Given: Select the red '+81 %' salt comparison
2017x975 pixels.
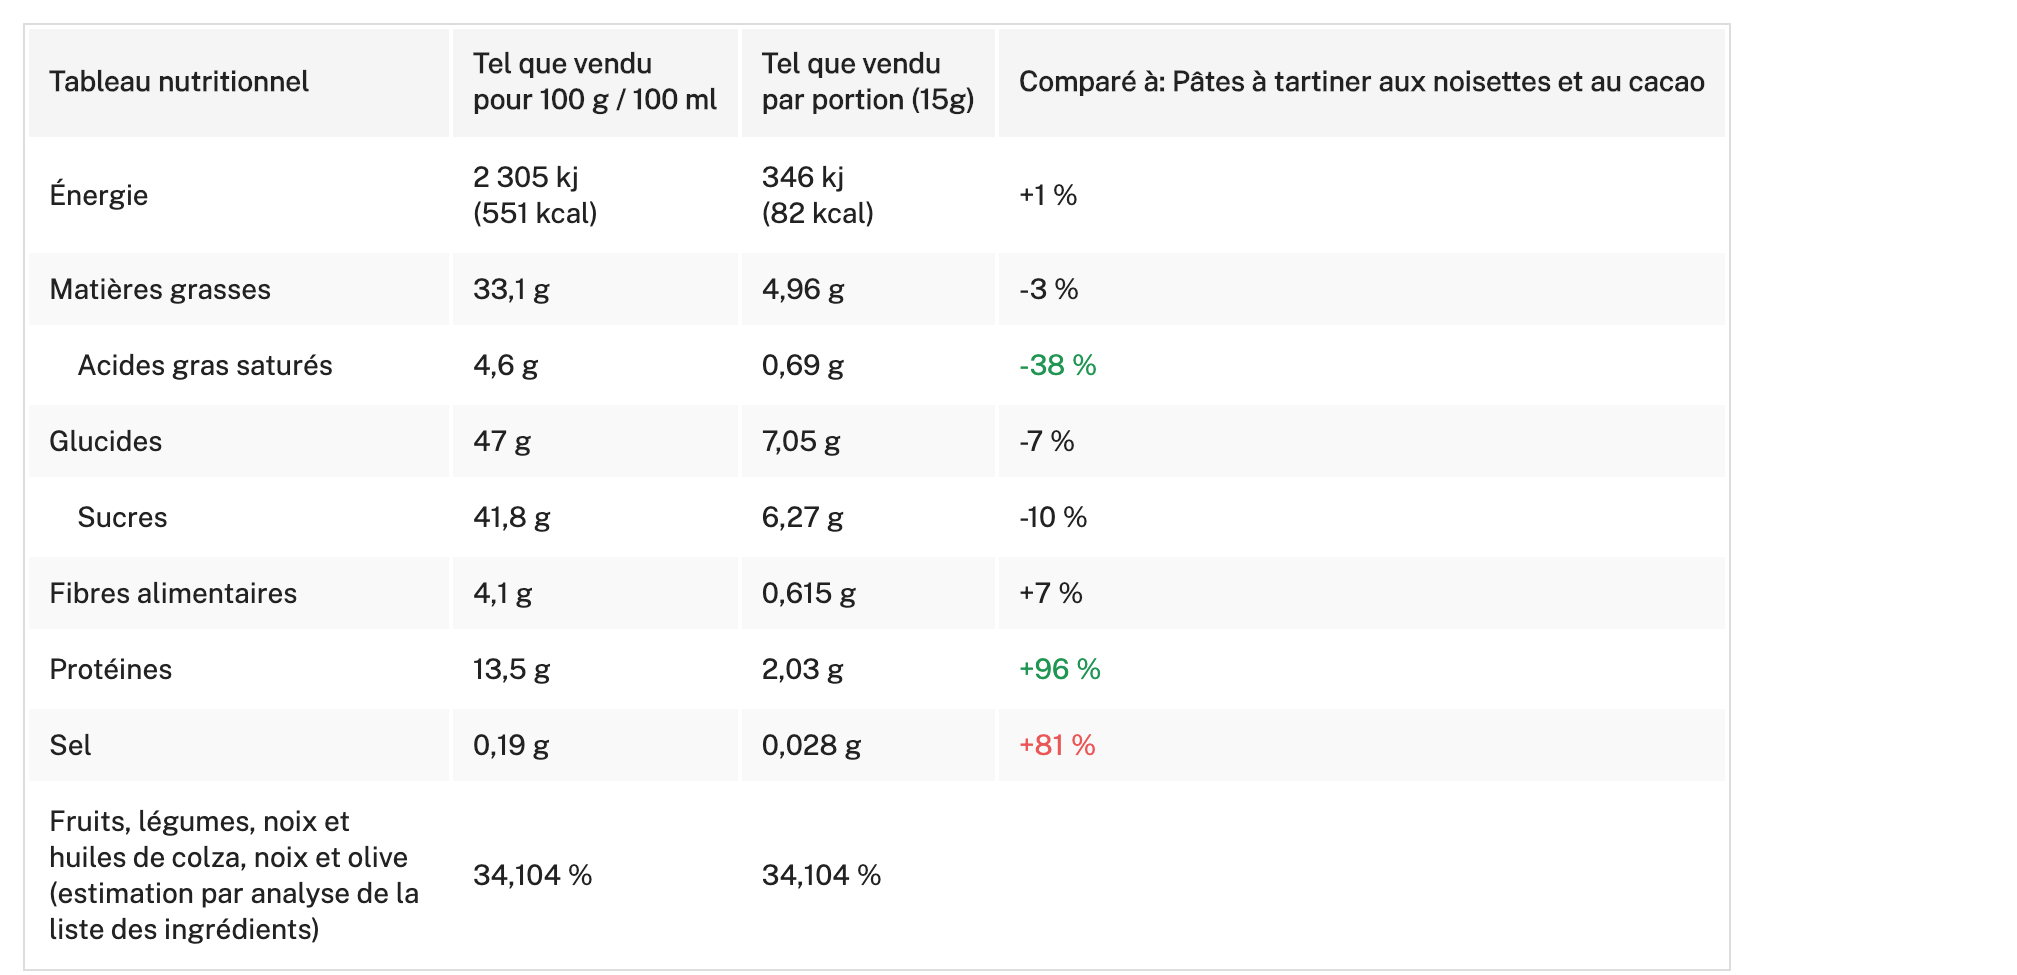Looking at the screenshot, I should click(1057, 745).
